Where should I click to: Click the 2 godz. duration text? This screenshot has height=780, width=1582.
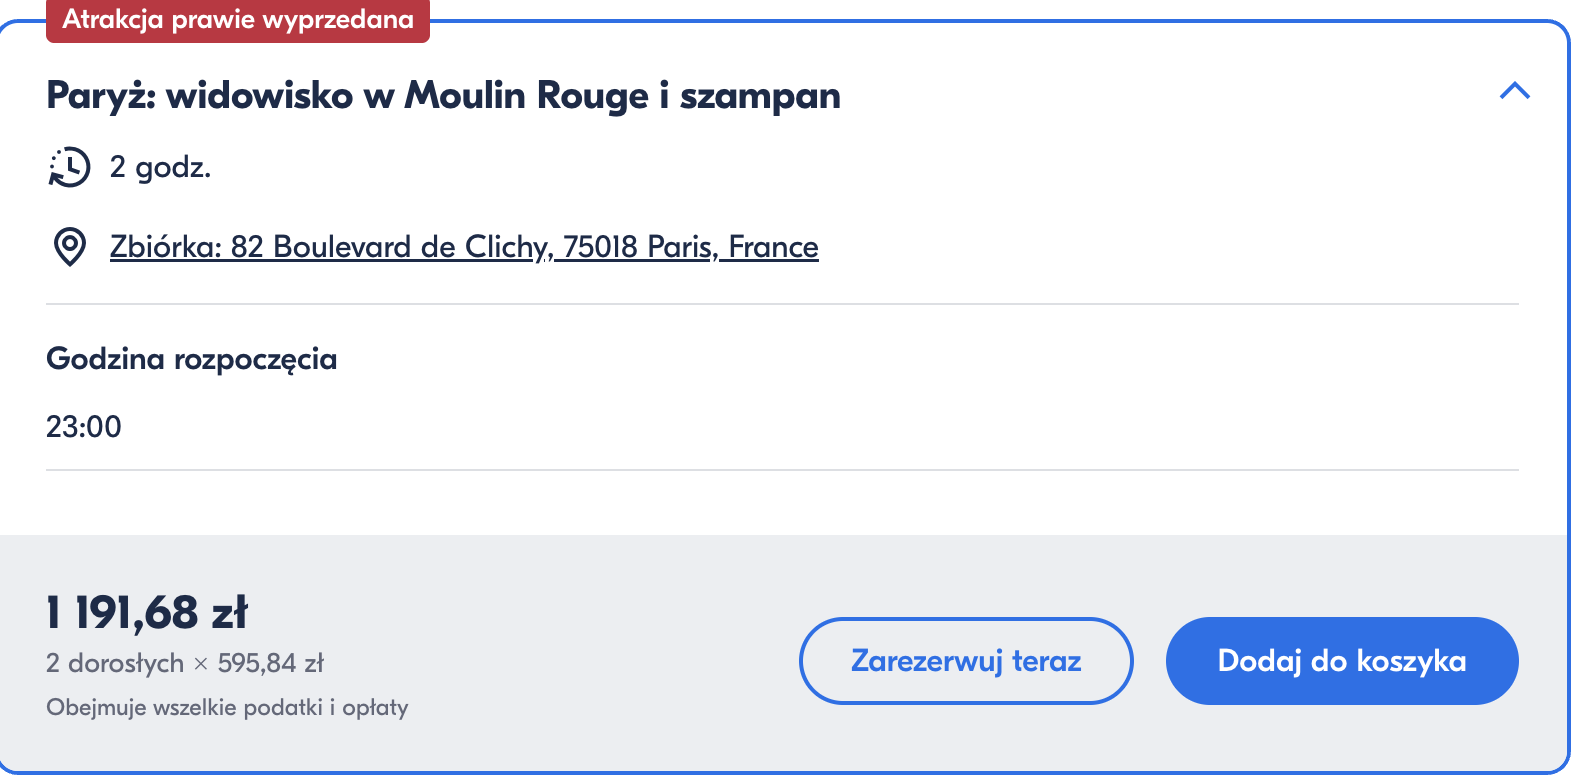tap(160, 167)
